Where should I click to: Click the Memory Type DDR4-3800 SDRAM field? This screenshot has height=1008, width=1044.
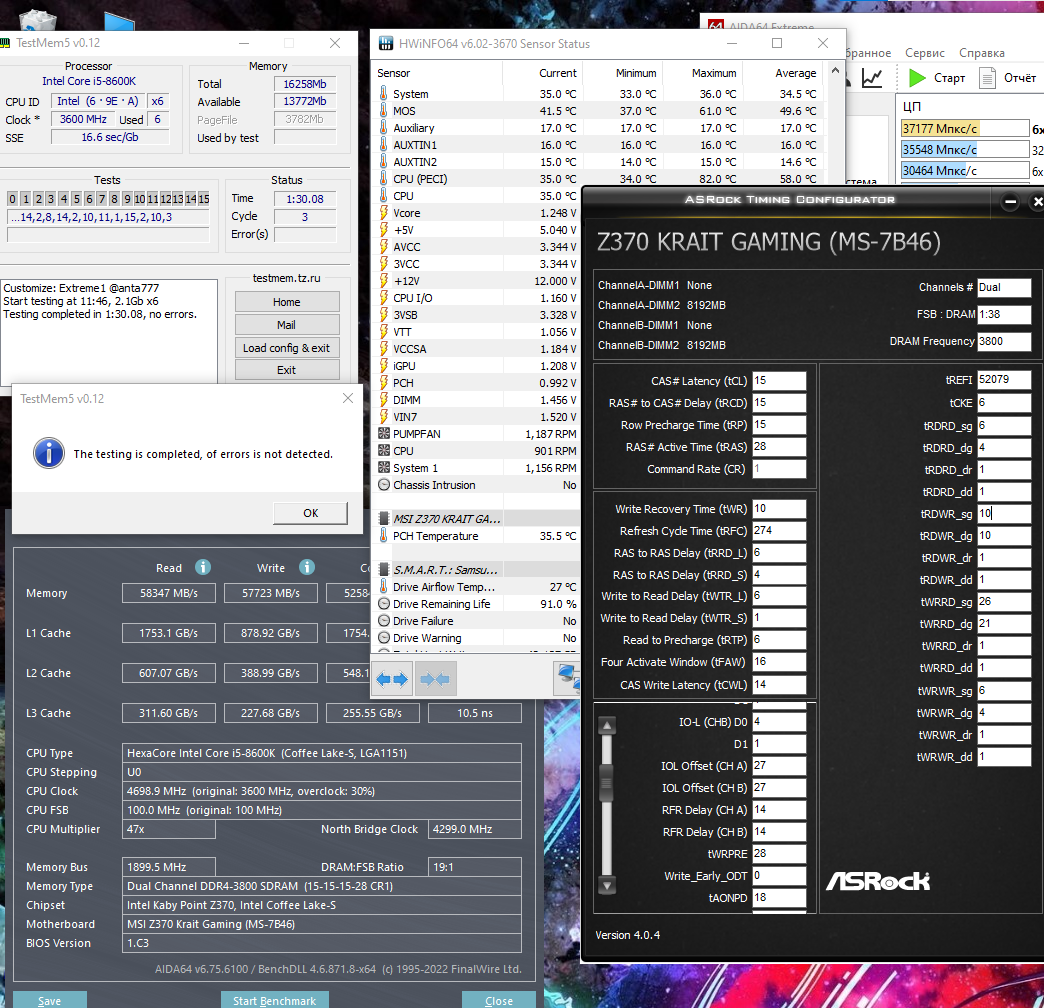322,886
